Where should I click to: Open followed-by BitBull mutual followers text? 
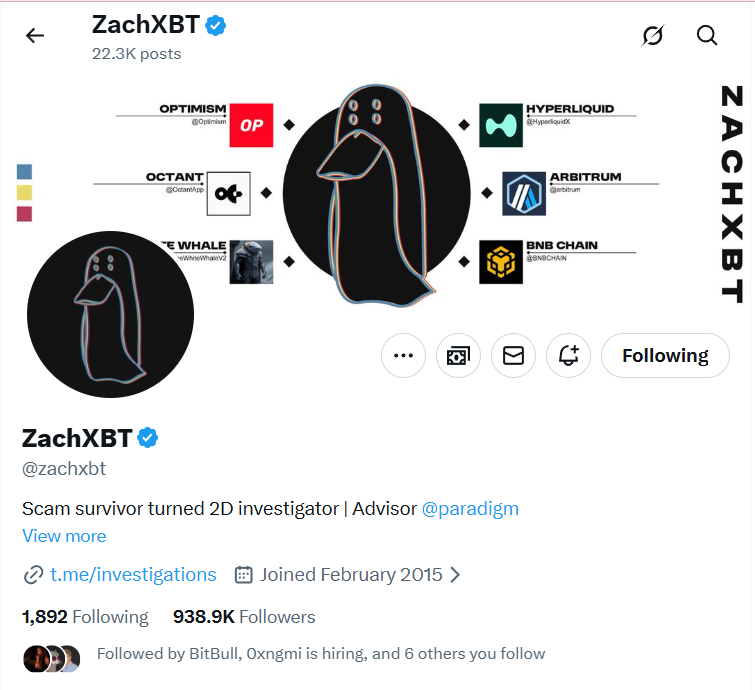click(320, 654)
